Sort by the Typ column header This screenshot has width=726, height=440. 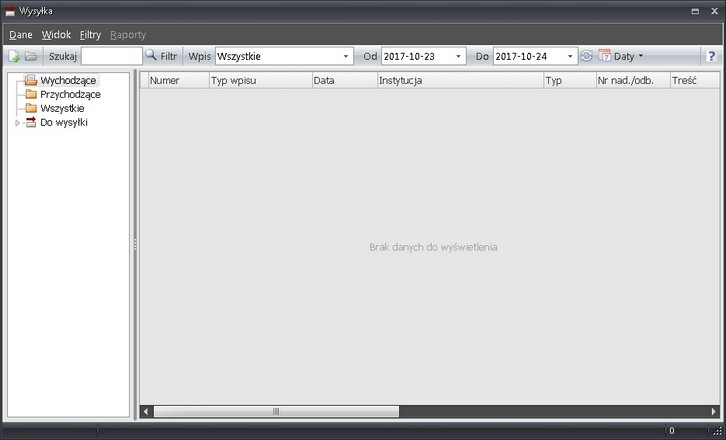click(x=570, y=81)
